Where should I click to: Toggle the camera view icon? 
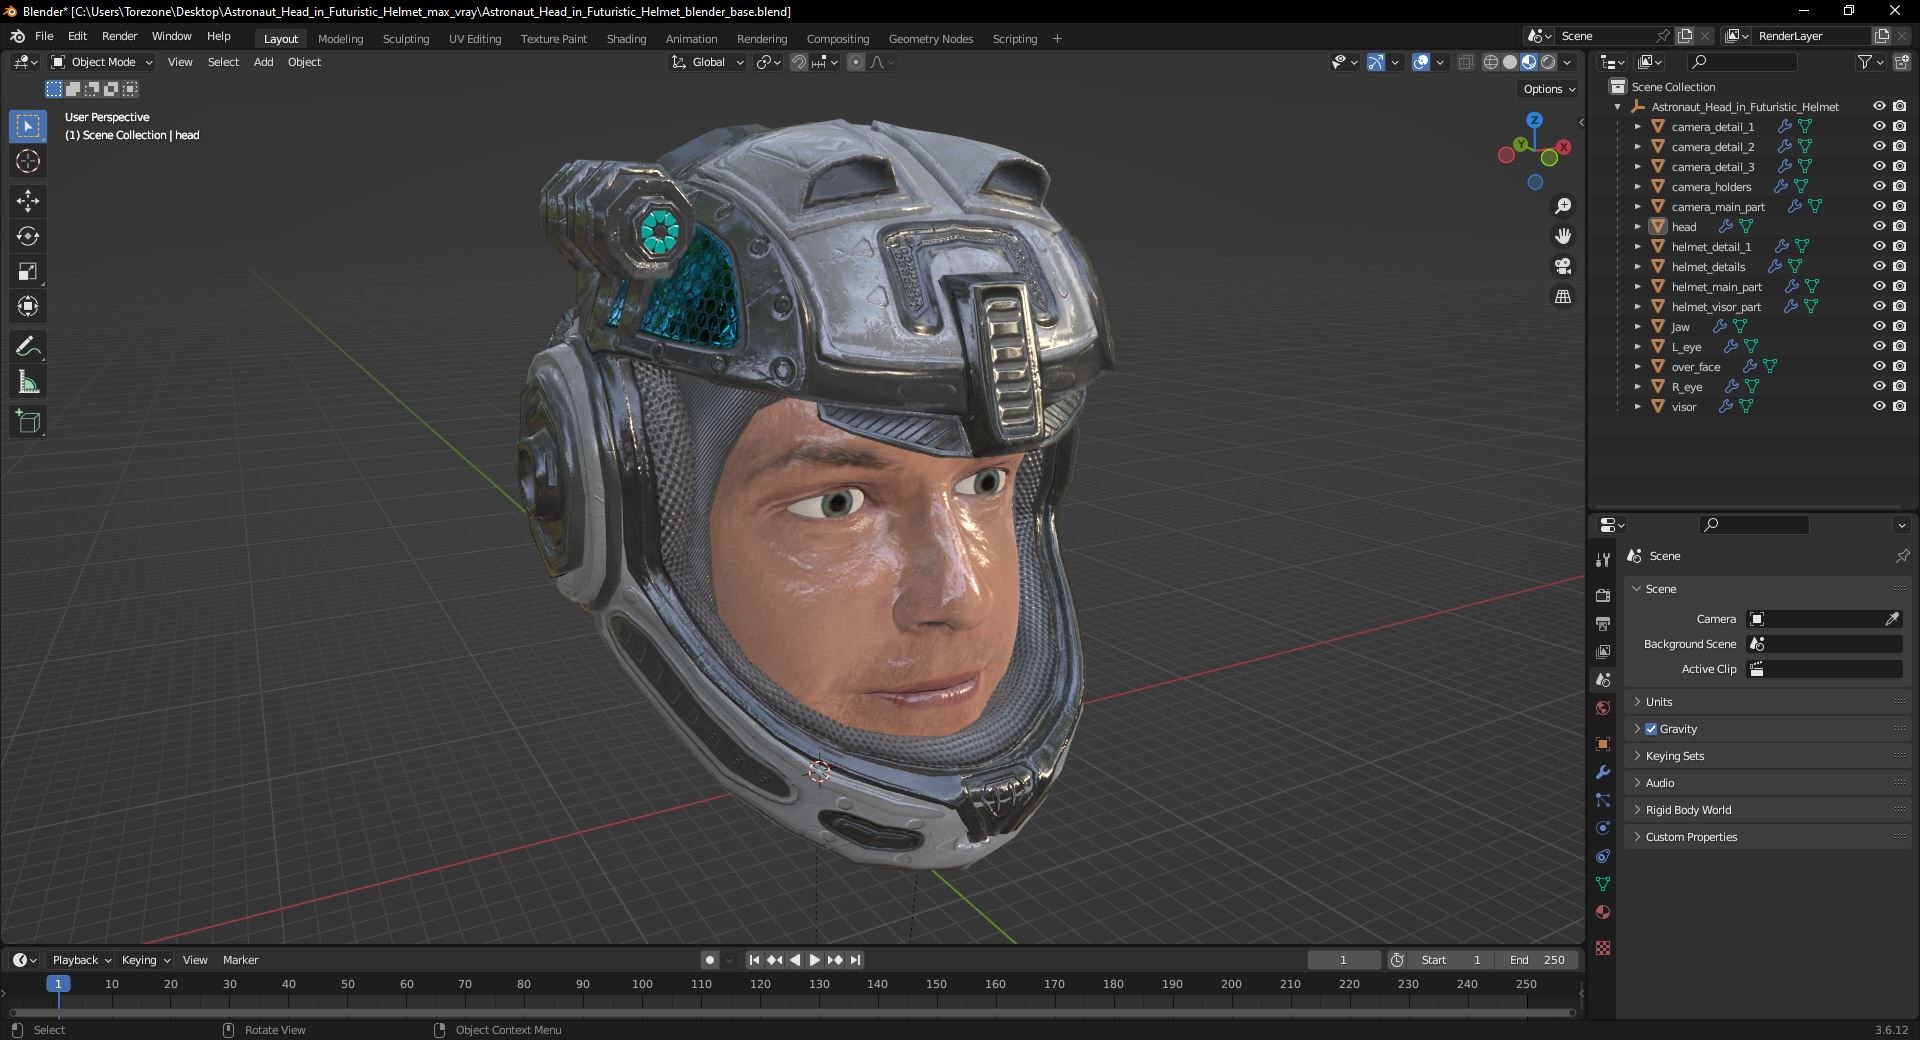point(1563,266)
